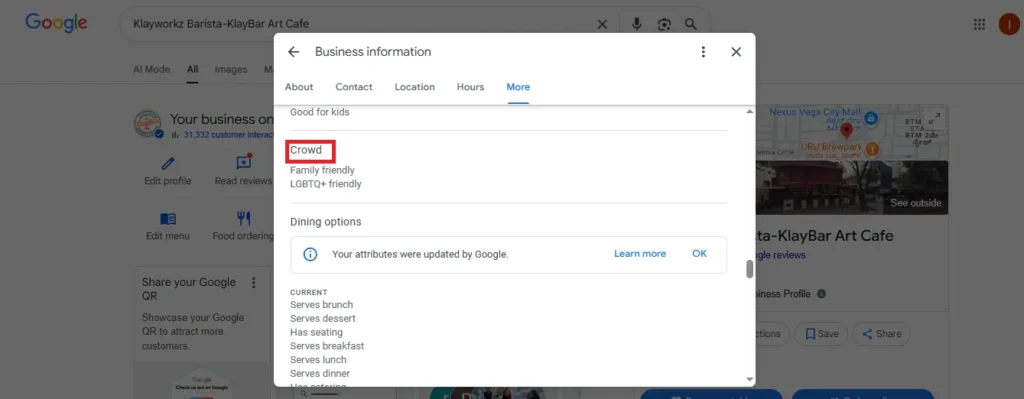Click the Serves dessert entry
The width and height of the screenshot is (1024, 399).
tap(323, 319)
